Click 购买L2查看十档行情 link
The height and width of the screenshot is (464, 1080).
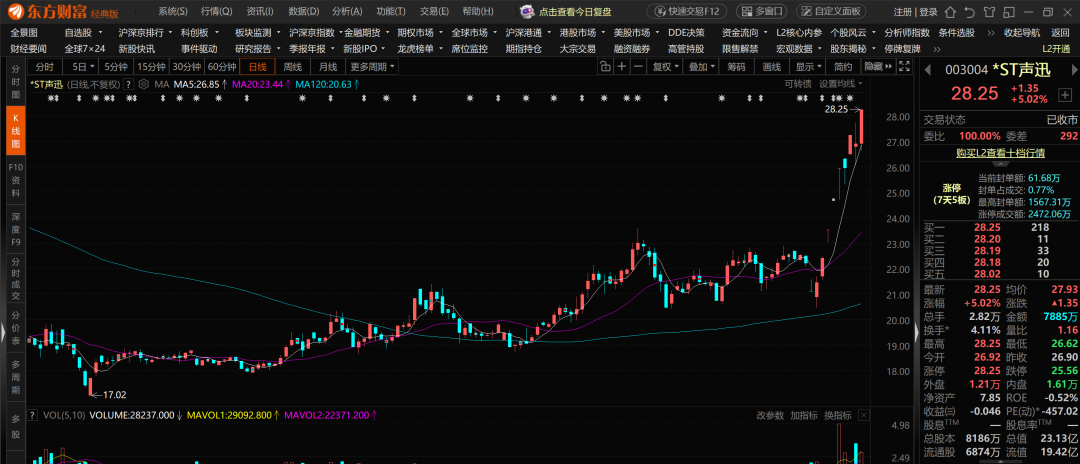(1001, 153)
